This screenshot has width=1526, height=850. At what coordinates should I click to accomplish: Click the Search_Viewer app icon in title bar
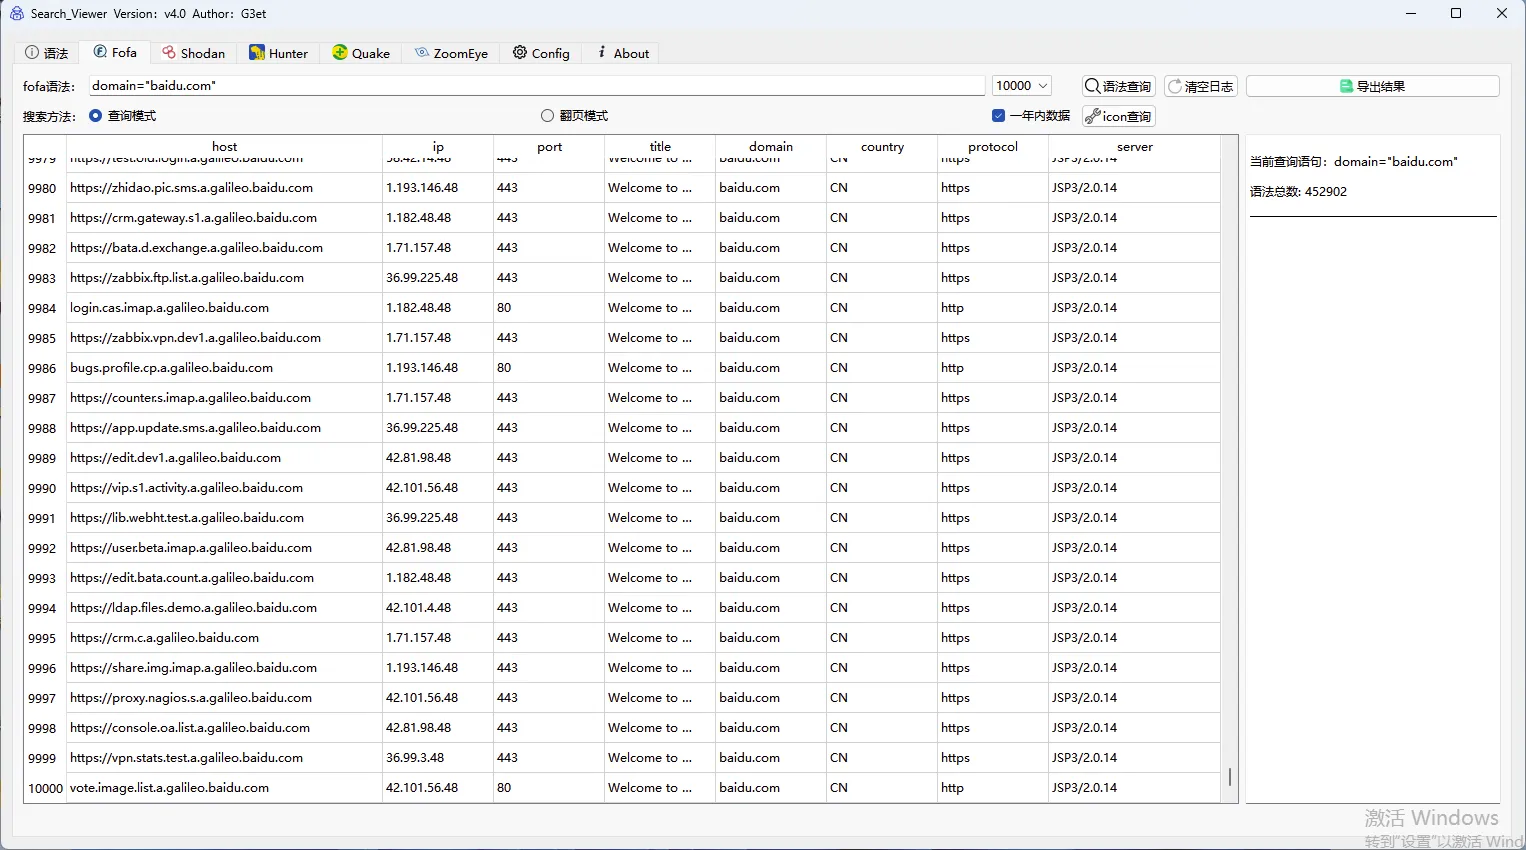17,14
